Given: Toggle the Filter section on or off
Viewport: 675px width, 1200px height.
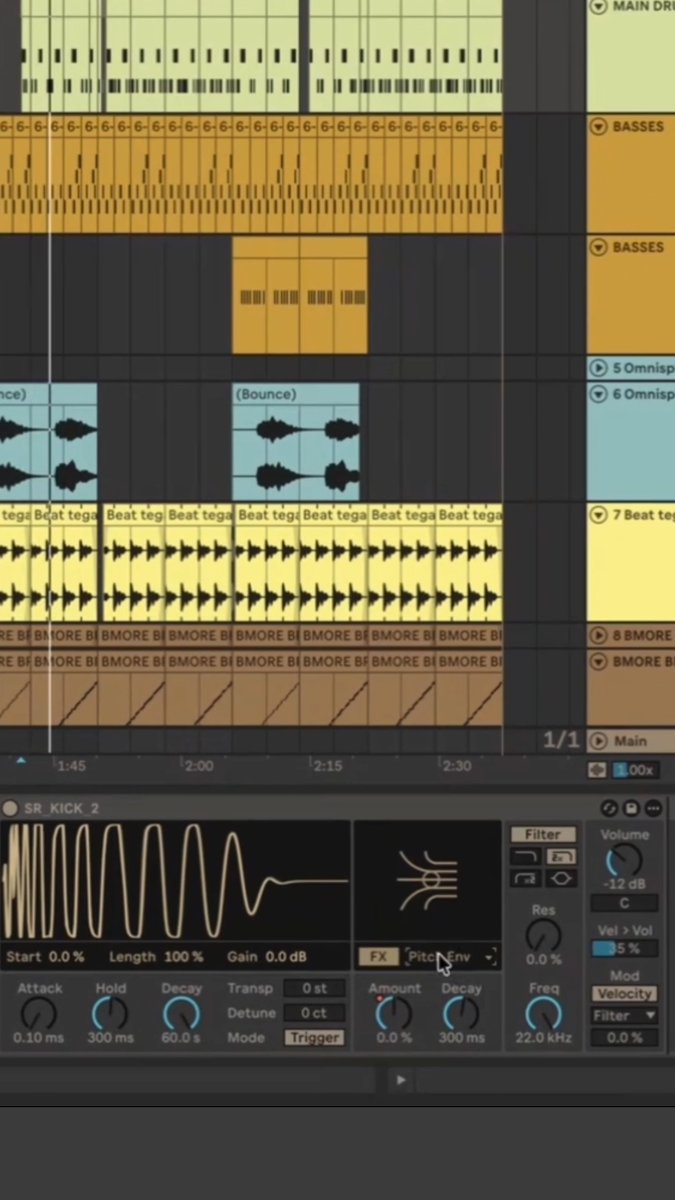Looking at the screenshot, I should tap(543, 834).
